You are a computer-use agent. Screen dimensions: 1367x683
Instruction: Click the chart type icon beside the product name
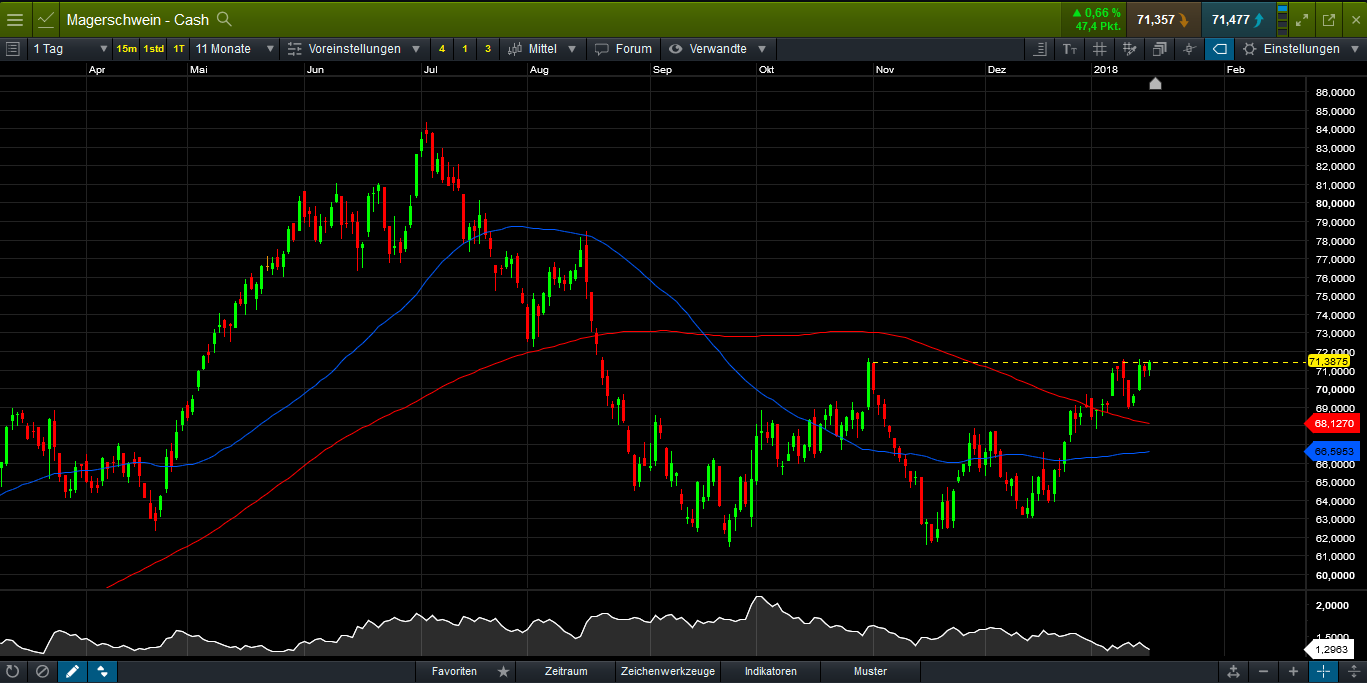coord(46,19)
